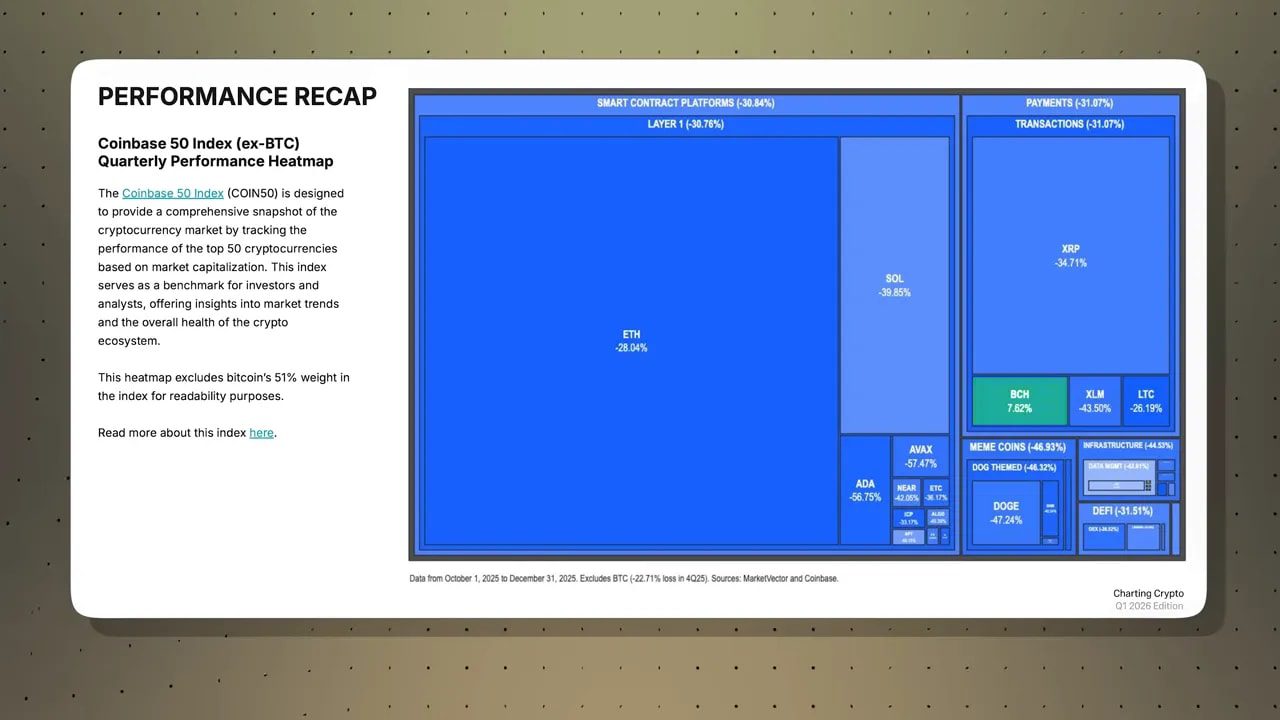The image size is (1280, 720).
Task: Click the XLM -43.50% tile
Action: click(1094, 400)
